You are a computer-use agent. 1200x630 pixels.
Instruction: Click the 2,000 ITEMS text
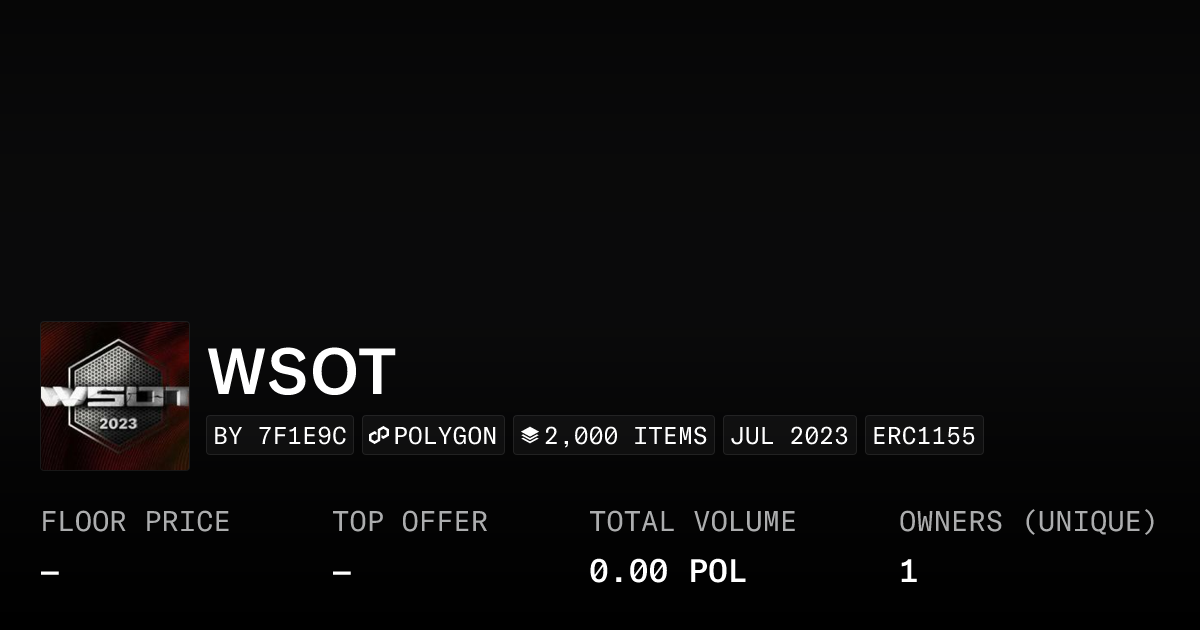click(x=626, y=436)
